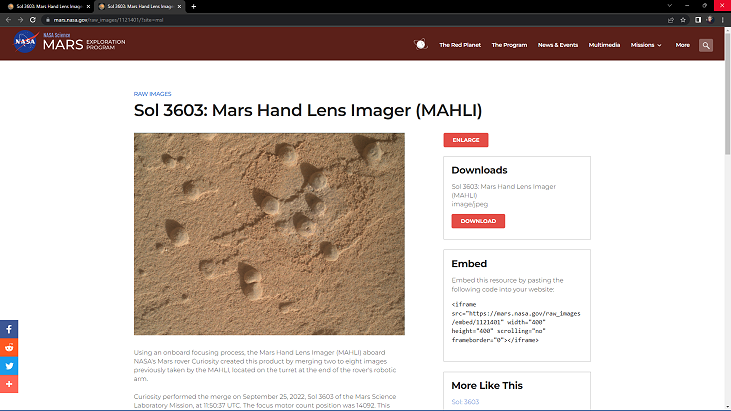The height and width of the screenshot is (411, 731).
Task: Click the DOWNLOAD button
Action: [x=478, y=221]
